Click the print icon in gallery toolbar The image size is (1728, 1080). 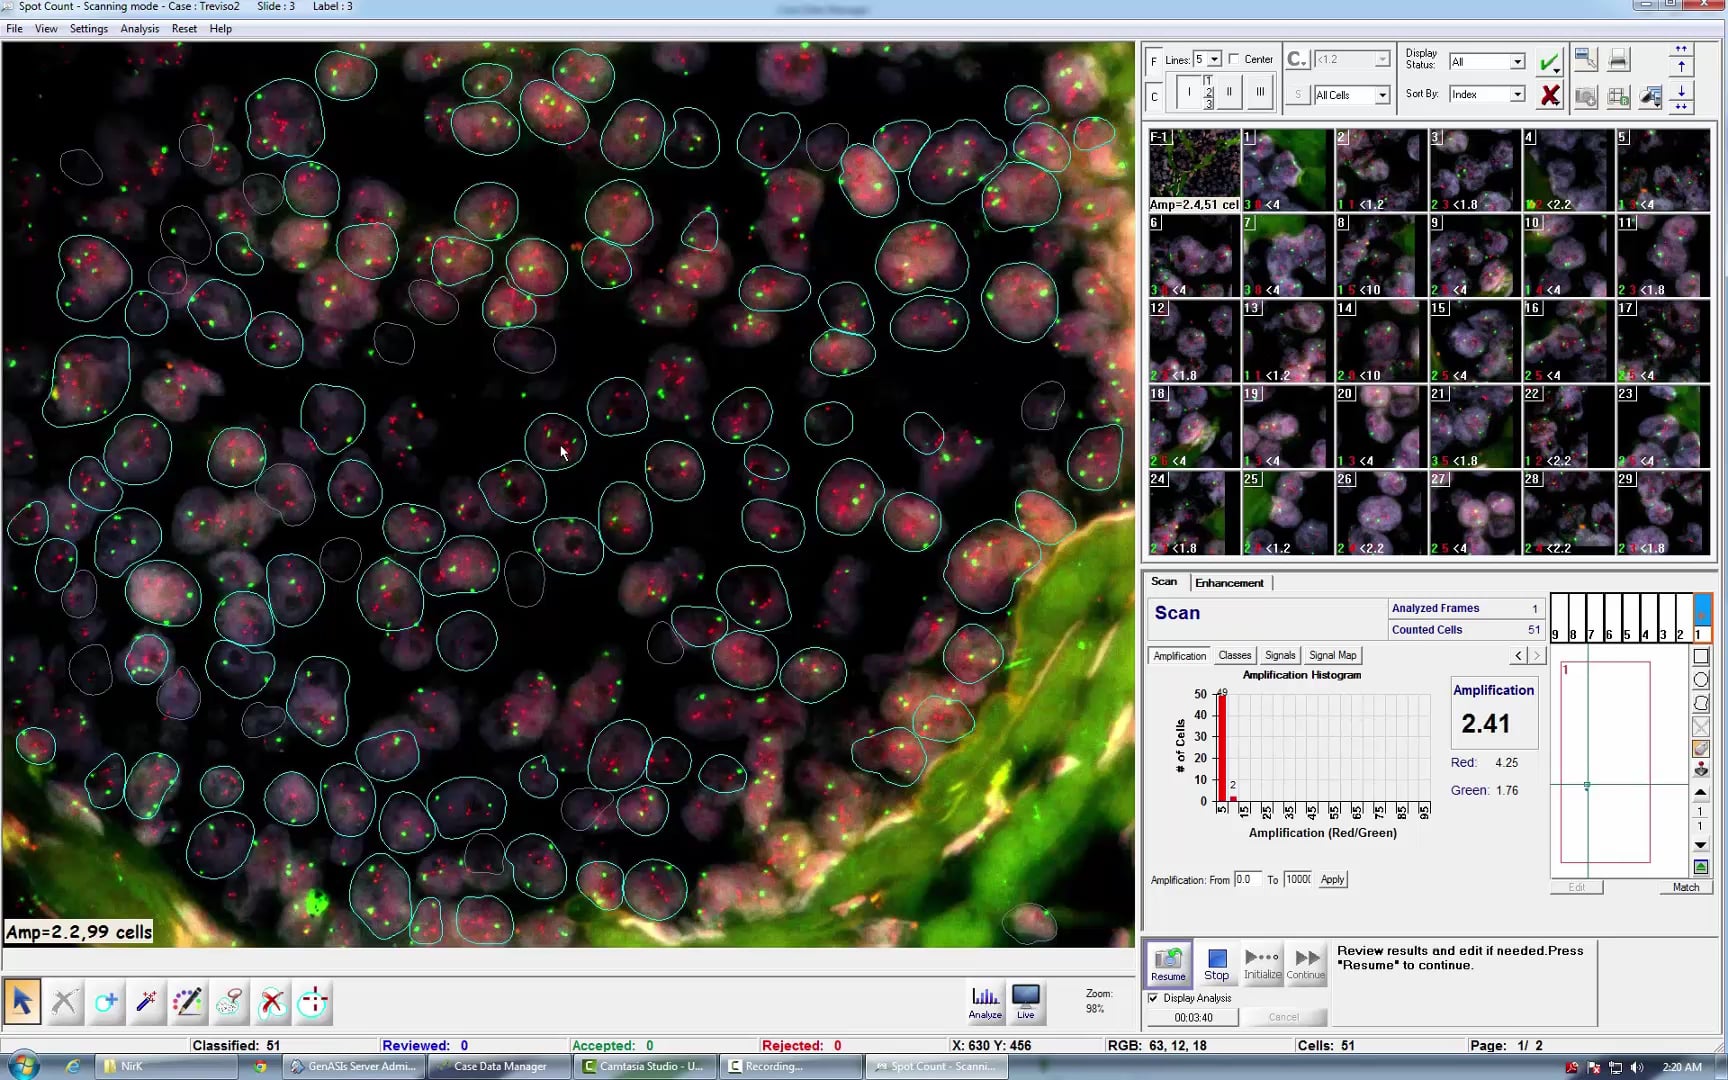click(1618, 60)
